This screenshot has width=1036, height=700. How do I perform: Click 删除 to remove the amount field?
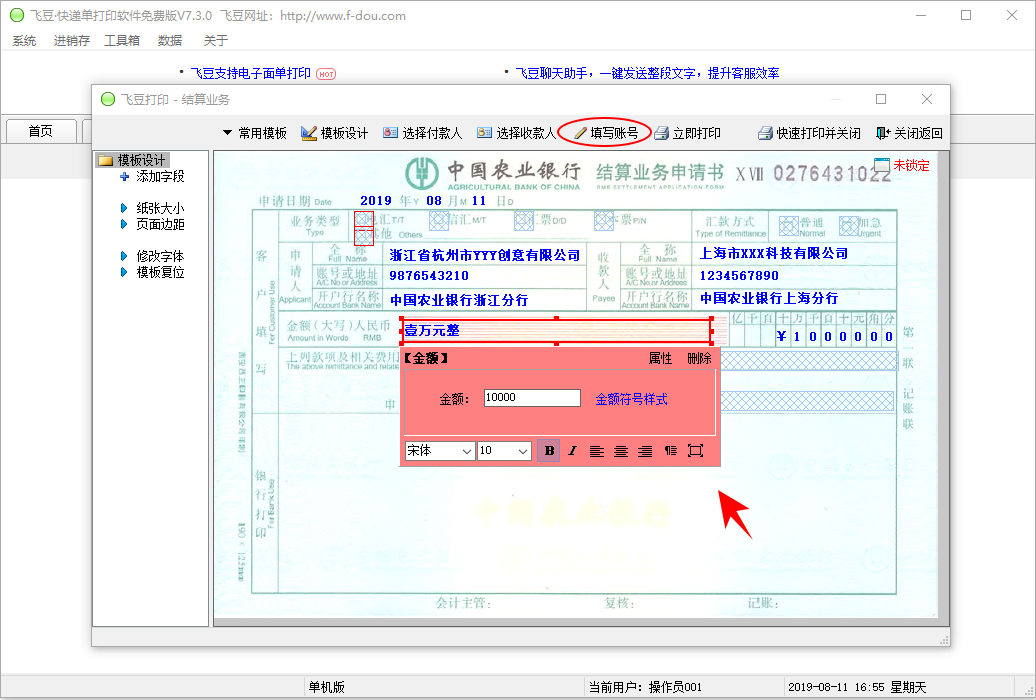(x=699, y=358)
